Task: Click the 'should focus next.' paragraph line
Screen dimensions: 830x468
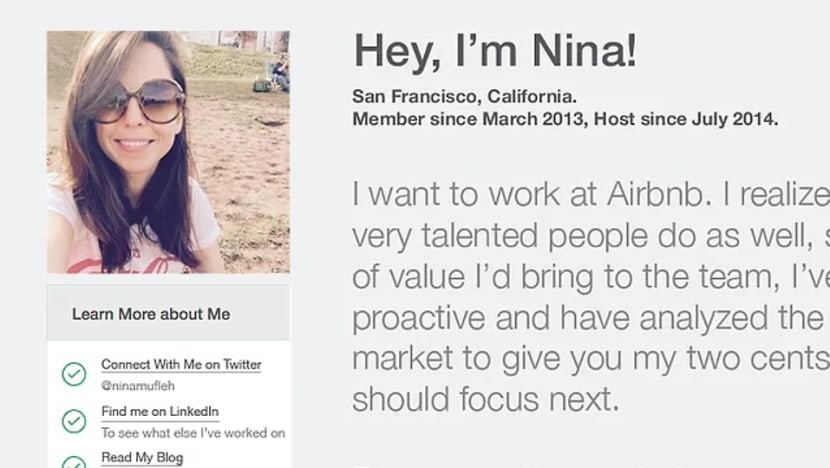Action: coord(485,399)
